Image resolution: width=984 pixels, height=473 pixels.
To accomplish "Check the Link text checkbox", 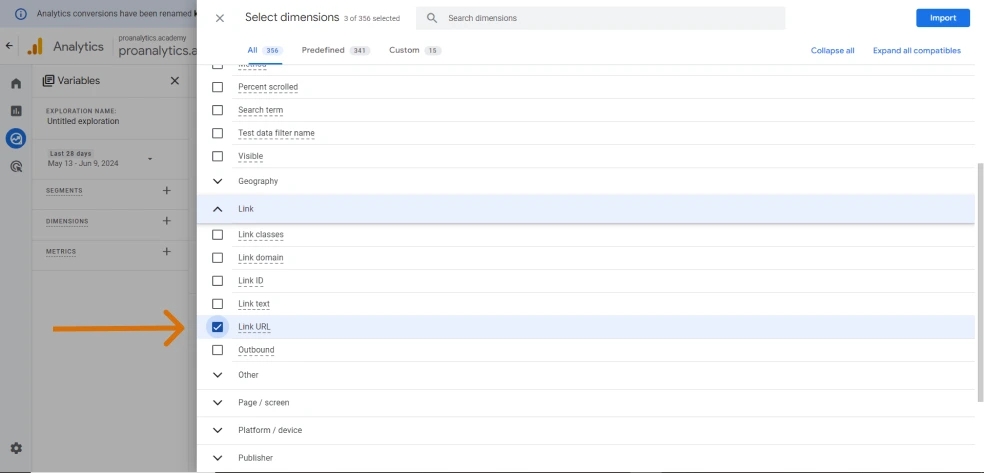I will (x=217, y=304).
